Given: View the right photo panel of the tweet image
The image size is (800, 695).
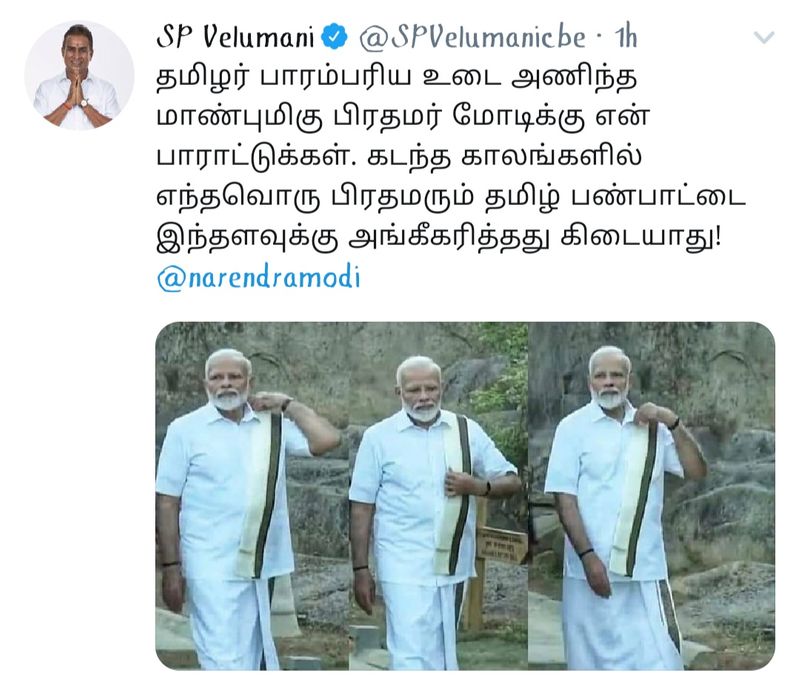Looking at the screenshot, I should (652, 495).
